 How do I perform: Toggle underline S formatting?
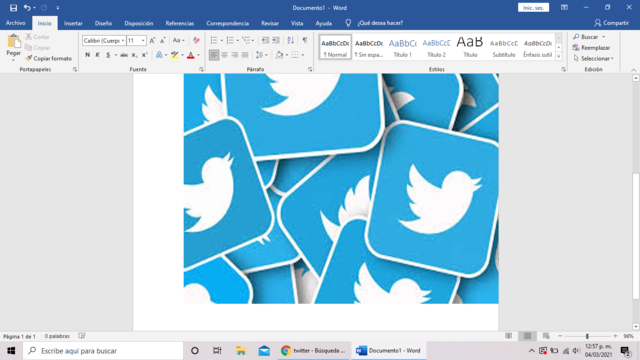[x=108, y=55]
